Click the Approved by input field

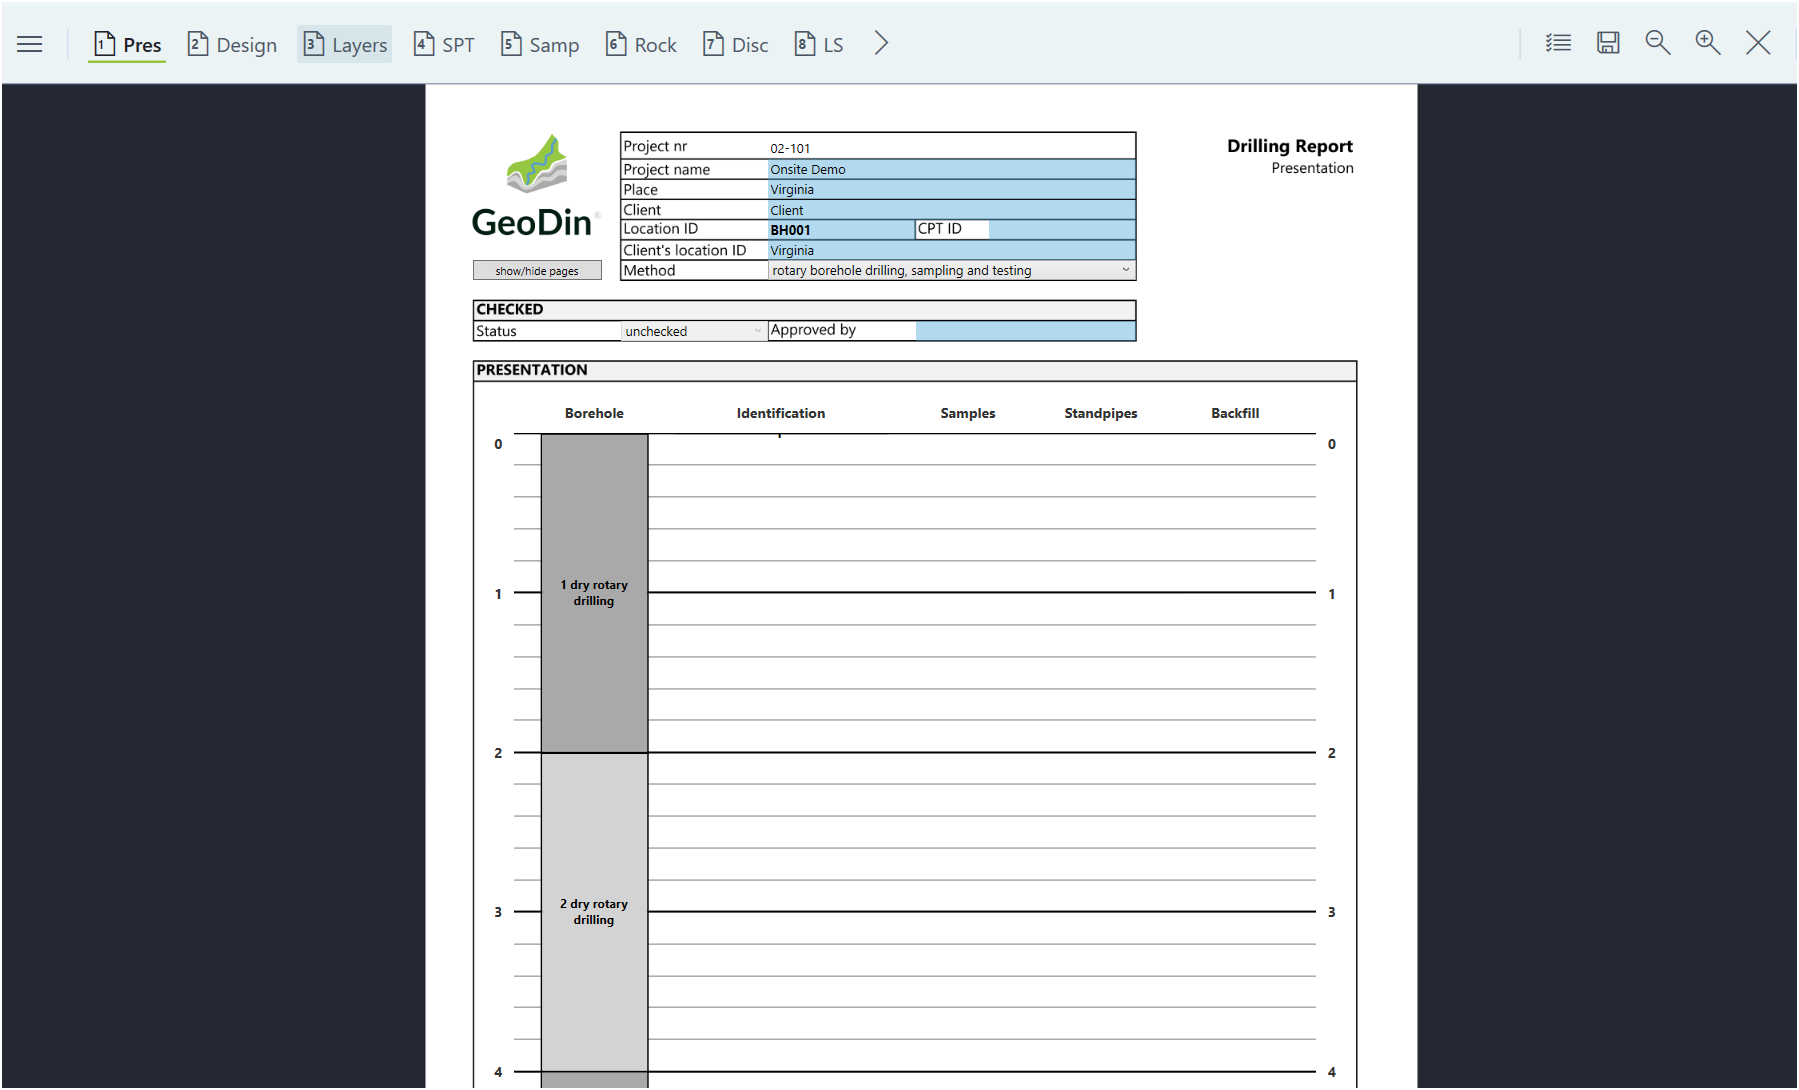click(1025, 331)
